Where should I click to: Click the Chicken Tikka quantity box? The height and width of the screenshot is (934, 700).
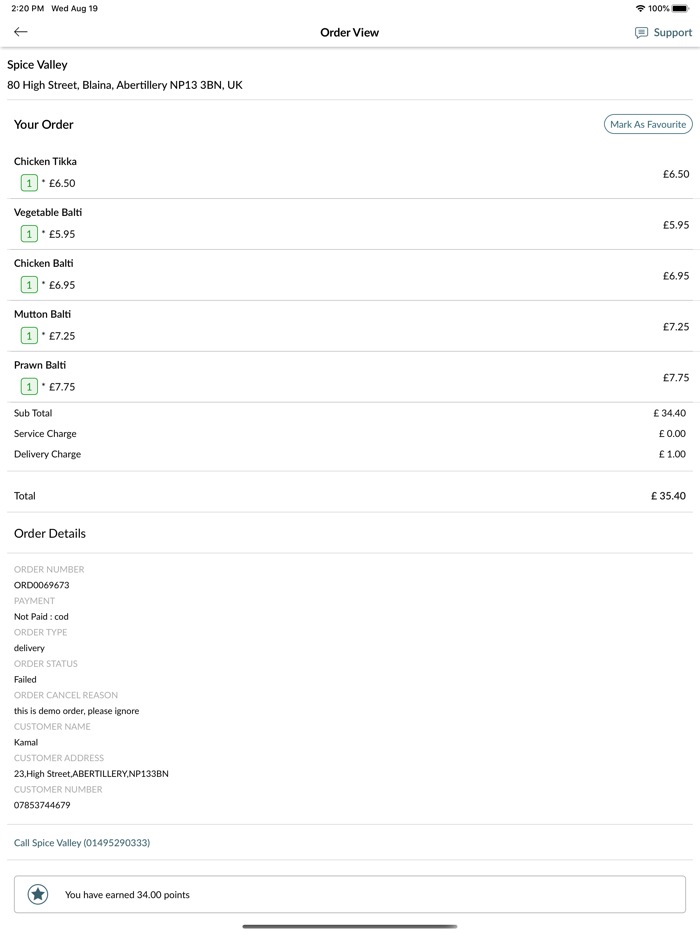click(x=29, y=183)
